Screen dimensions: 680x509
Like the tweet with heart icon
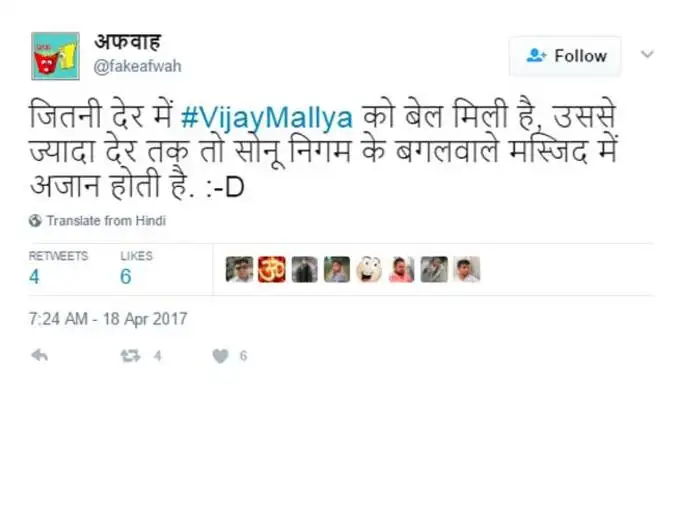tap(220, 356)
